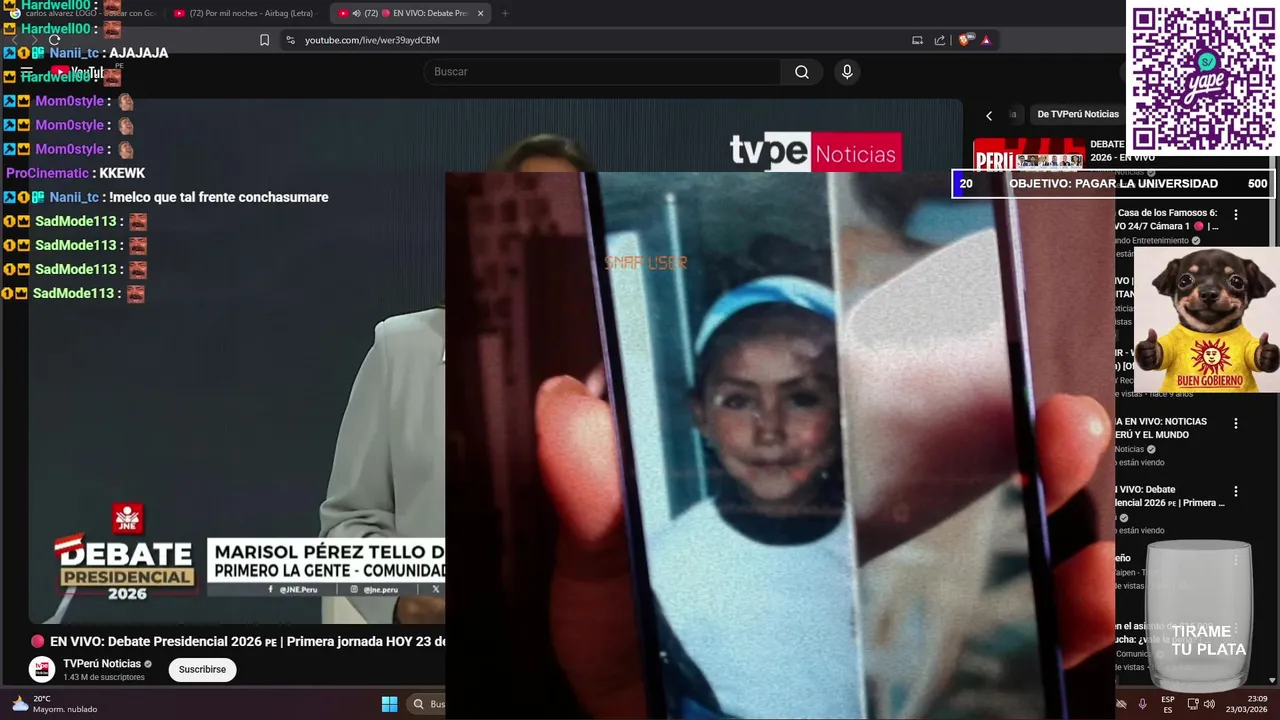Viewport: 1280px width, 720px height.
Task: Open the ESP ES language indicator
Action: 1168,704
